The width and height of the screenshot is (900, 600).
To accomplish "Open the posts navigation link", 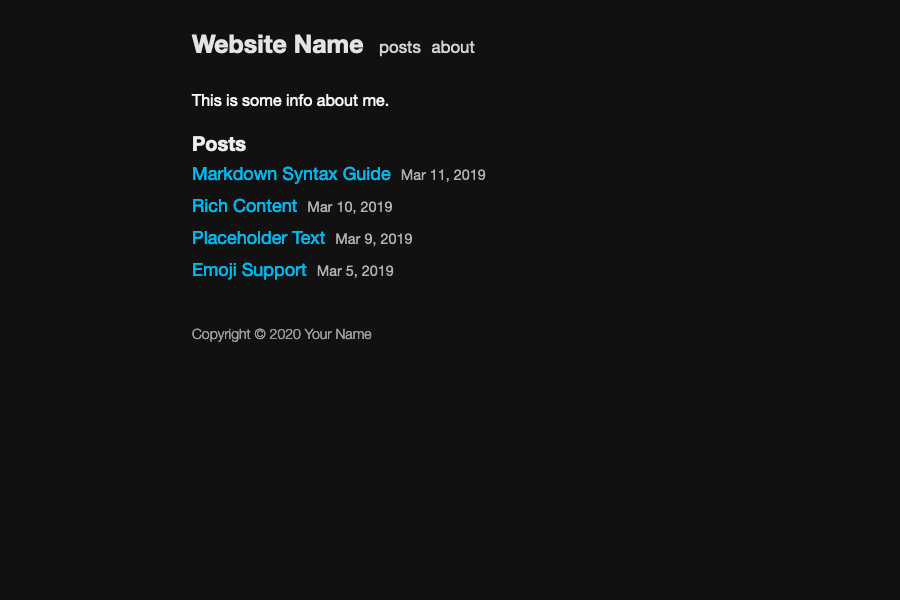I will click(x=400, y=48).
